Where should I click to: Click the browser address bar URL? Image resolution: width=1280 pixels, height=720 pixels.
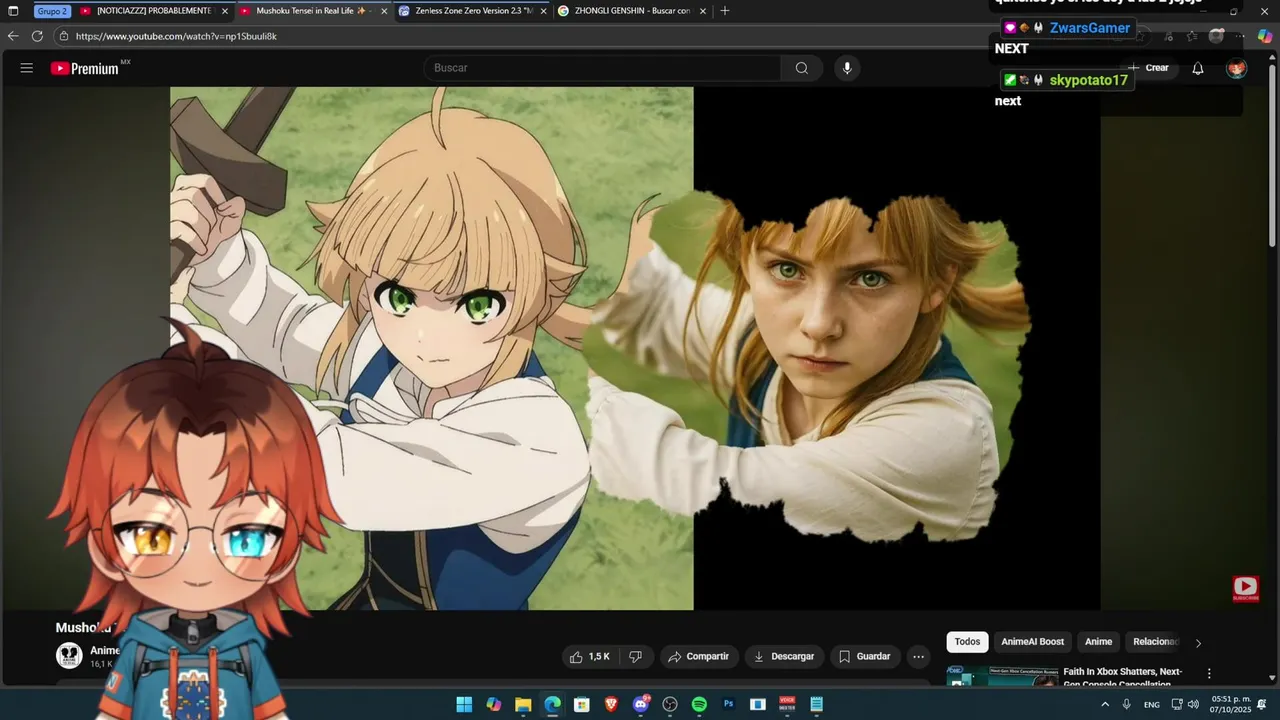[176, 36]
